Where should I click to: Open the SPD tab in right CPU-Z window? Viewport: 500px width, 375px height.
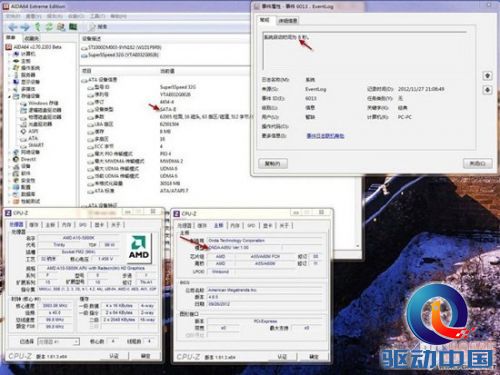tap(251, 226)
